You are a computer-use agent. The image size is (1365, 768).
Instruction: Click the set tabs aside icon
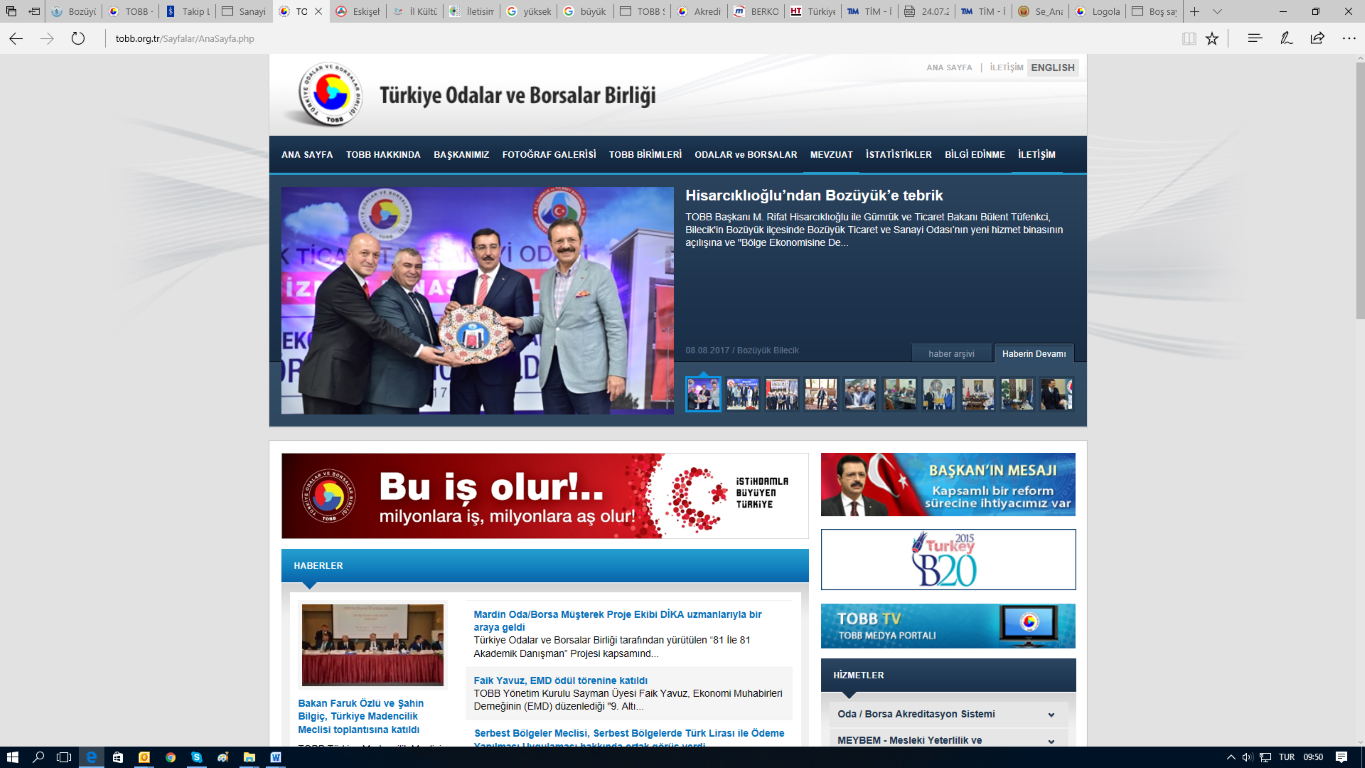[34, 12]
